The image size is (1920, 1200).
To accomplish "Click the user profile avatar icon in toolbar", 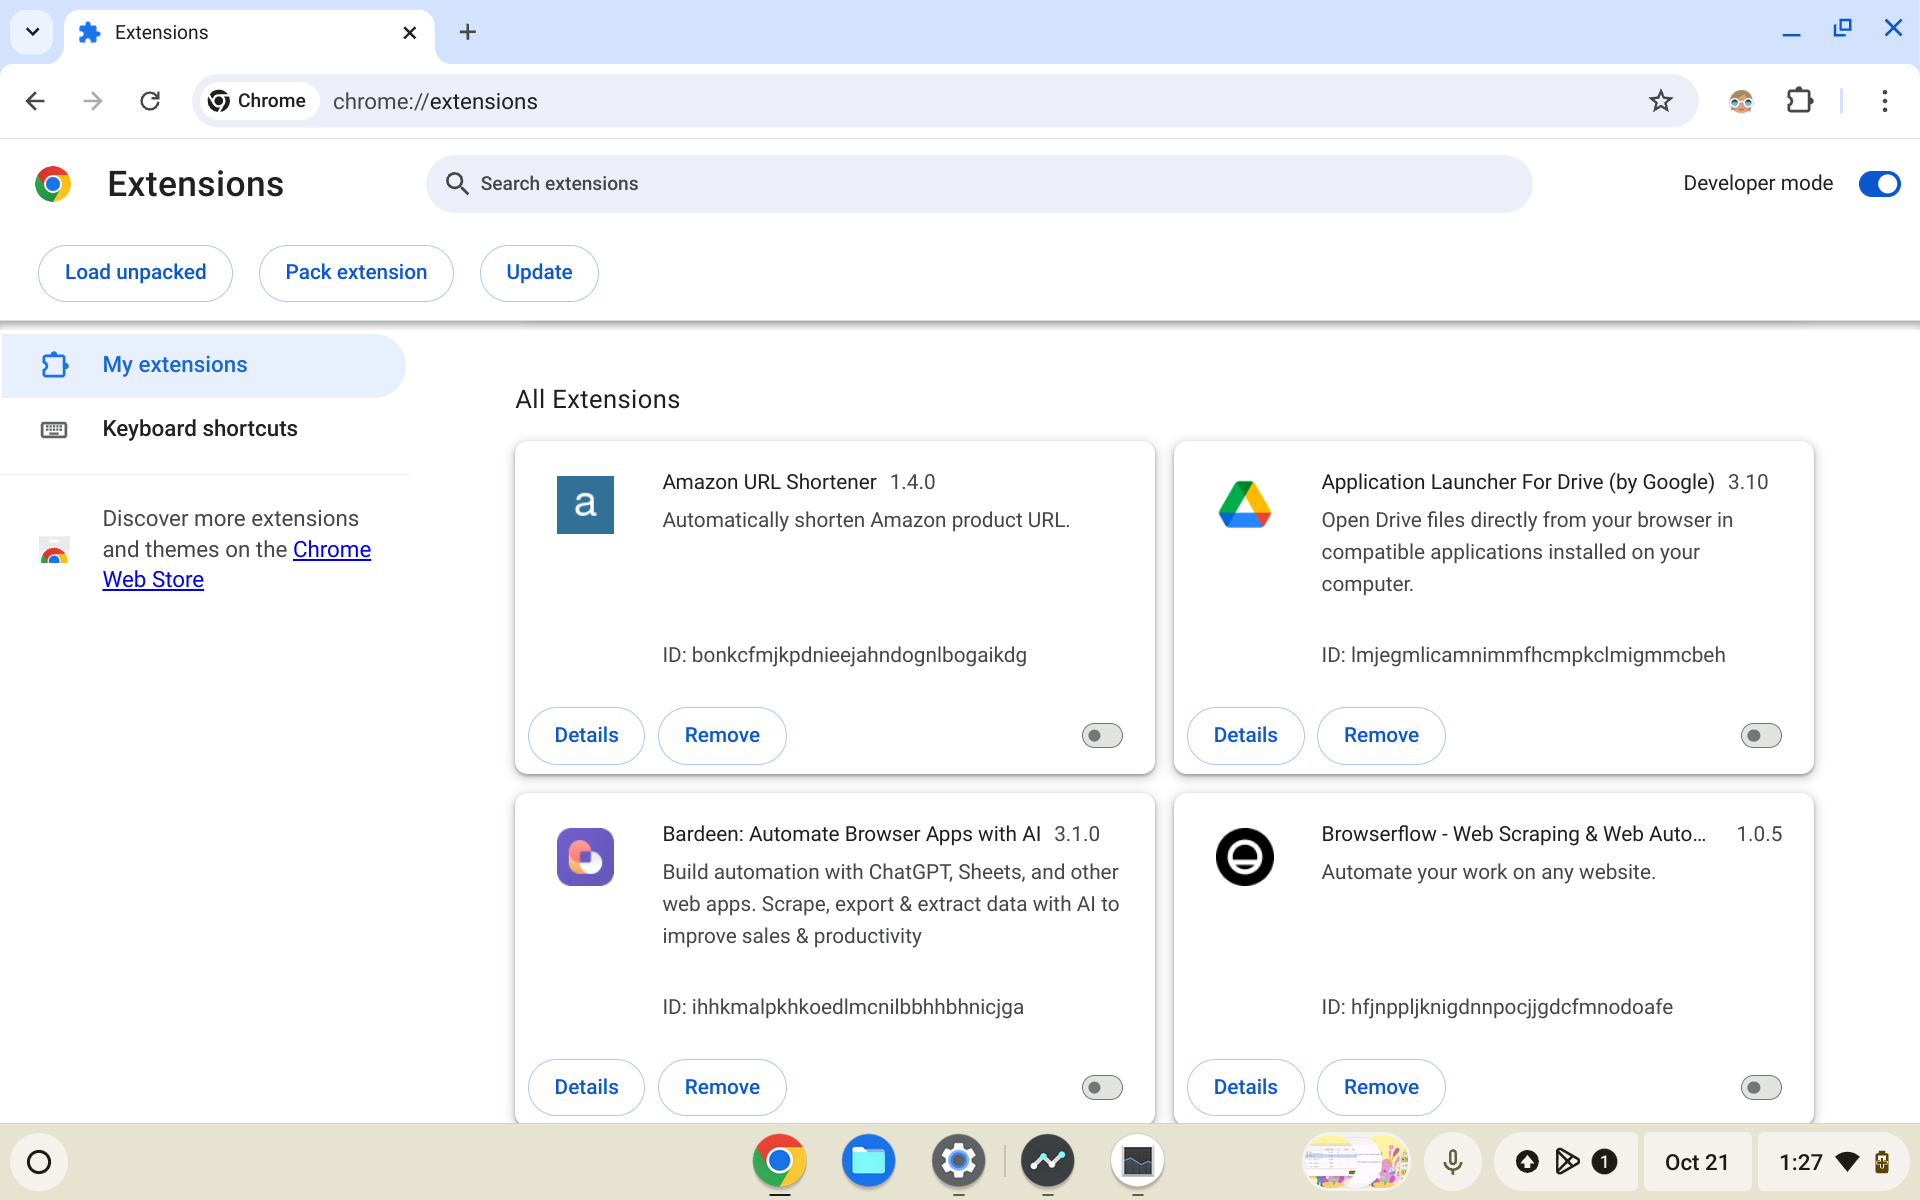I will (1742, 101).
